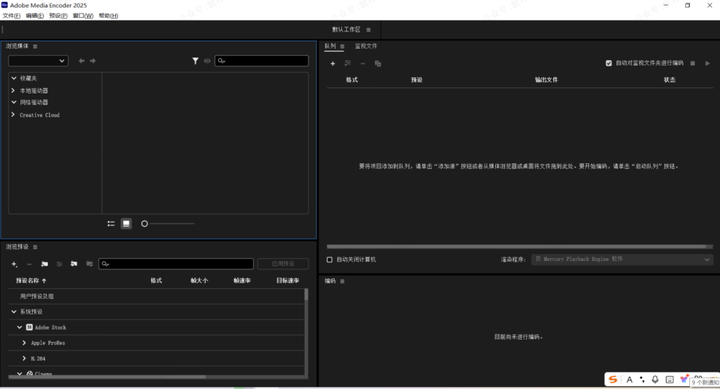This screenshot has width=720, height=389.
Task: Click the add output icon in Queue toolbar
Action: (348, 63)
